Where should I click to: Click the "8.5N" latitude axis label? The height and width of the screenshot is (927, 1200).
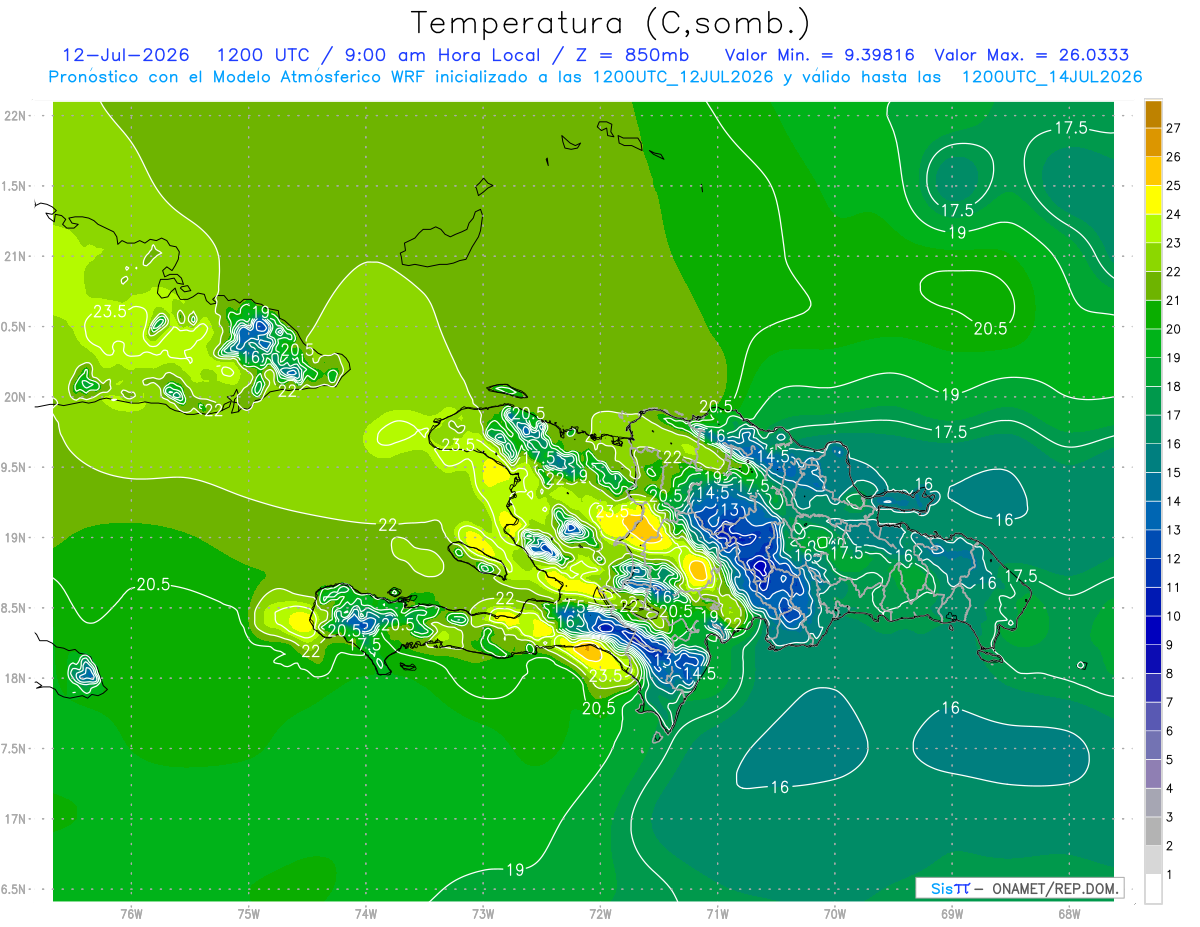click(14, 608)
